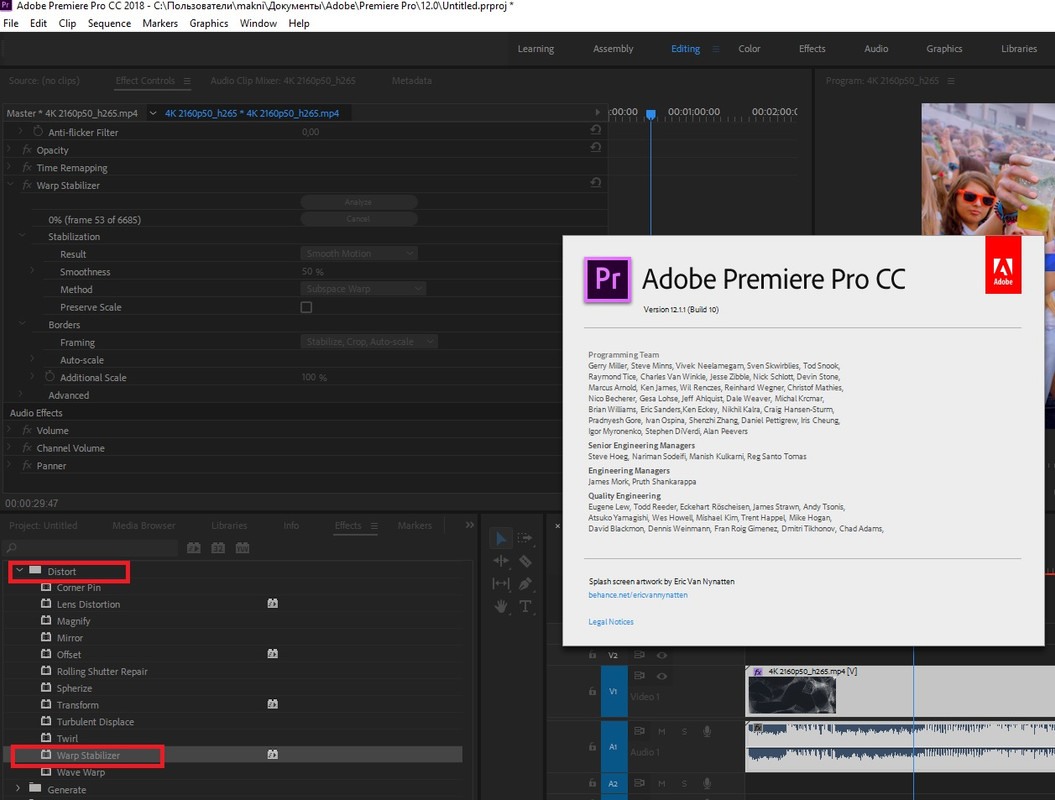Hide the Effect Controls timeline view arrow
The image size is (1055, 800).
tap(597, 112)
